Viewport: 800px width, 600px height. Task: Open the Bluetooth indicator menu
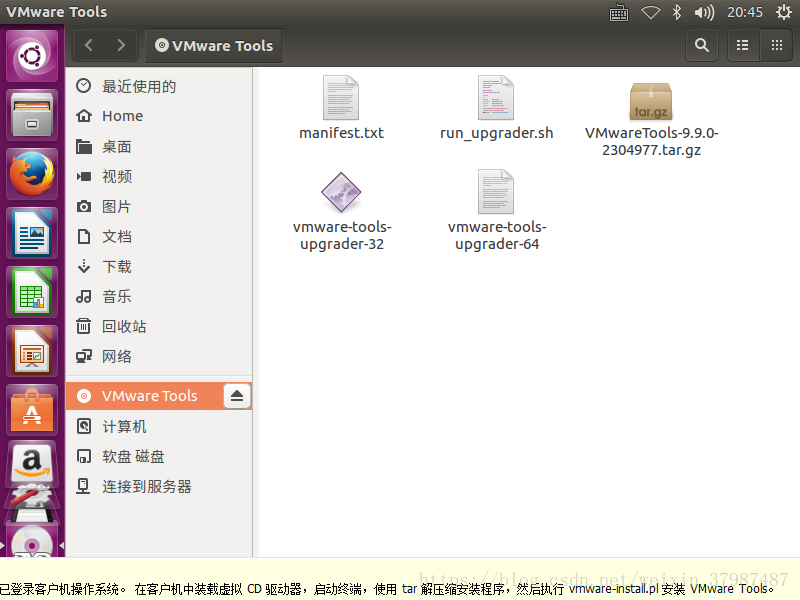coord(677,12)
